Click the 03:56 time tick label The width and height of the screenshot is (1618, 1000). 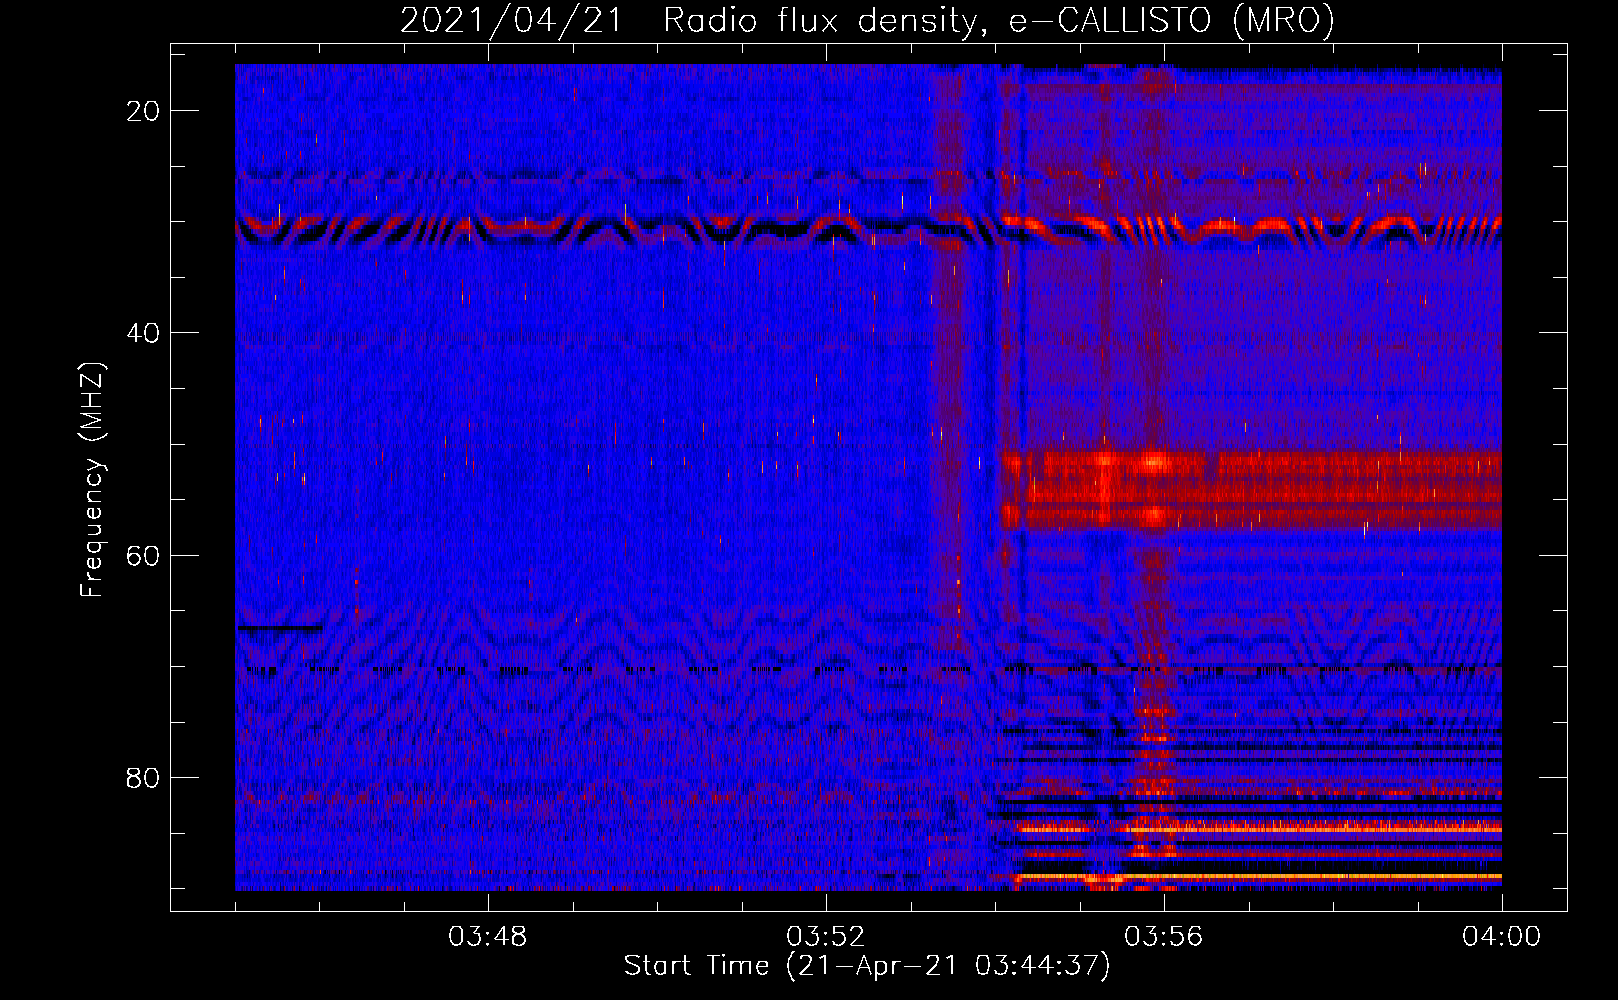pyautogui.click(x=1163, y=937)
